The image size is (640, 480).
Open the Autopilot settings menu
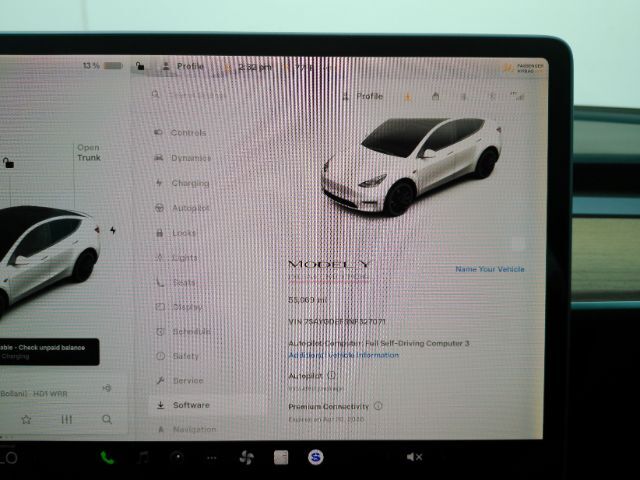182,208
